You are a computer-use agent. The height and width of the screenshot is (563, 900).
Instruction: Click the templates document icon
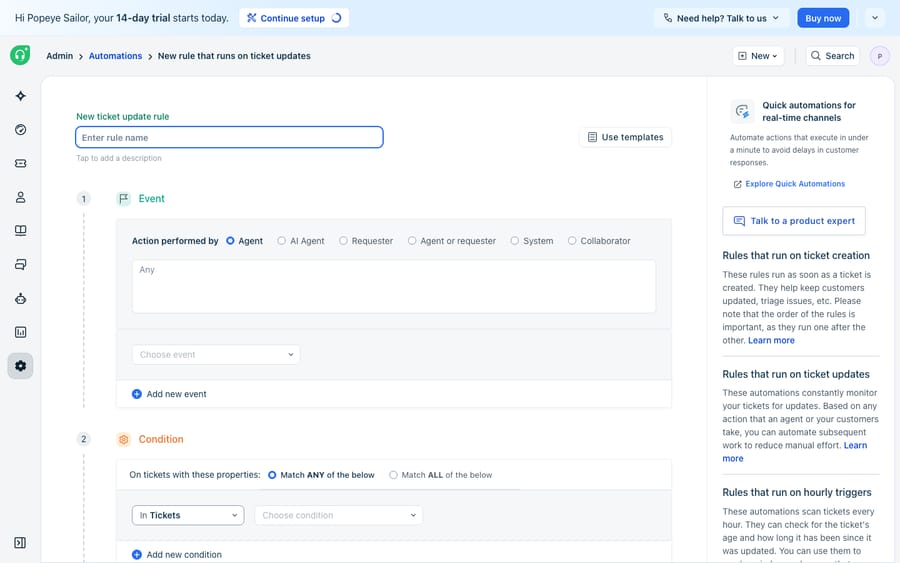click(592, 137)
